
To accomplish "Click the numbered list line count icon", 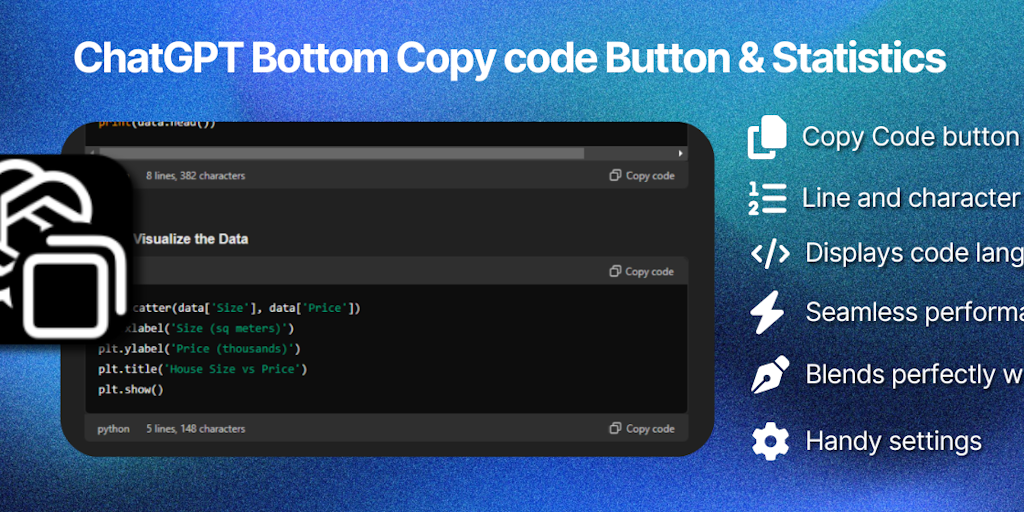I will coord(768,198).
